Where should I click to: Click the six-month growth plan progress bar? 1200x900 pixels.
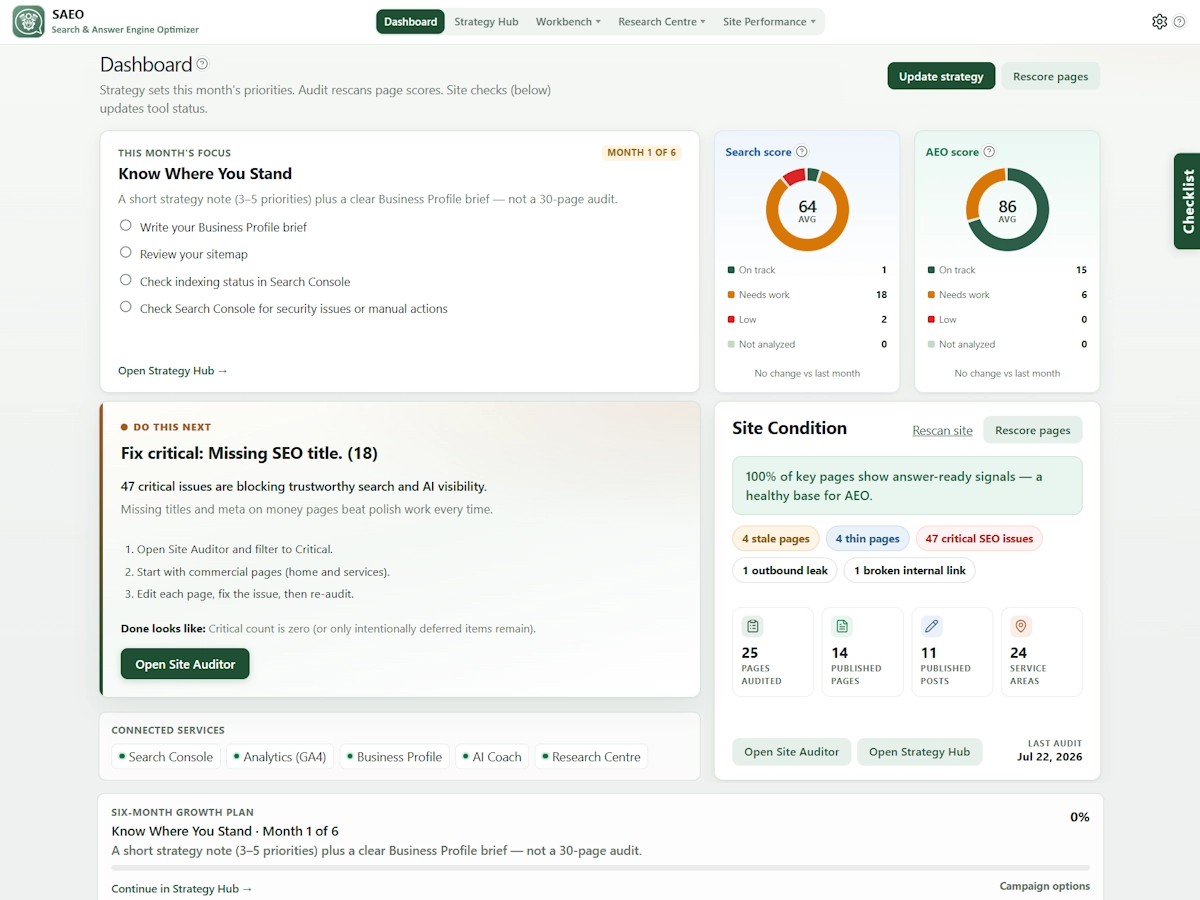click(600, 868)
